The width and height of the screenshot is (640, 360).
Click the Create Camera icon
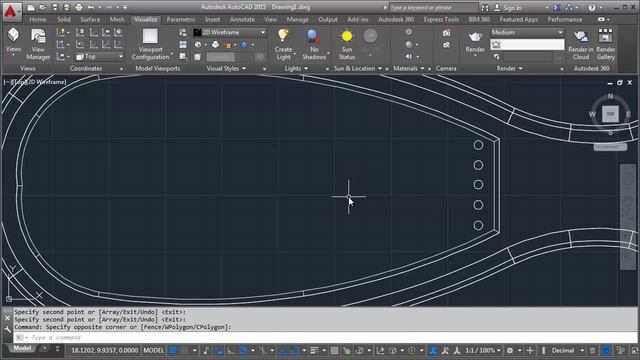click(x=447, y=33)
